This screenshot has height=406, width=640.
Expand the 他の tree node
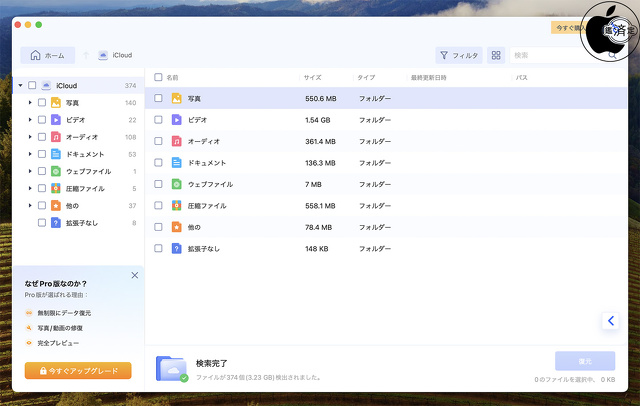point(30,205)
